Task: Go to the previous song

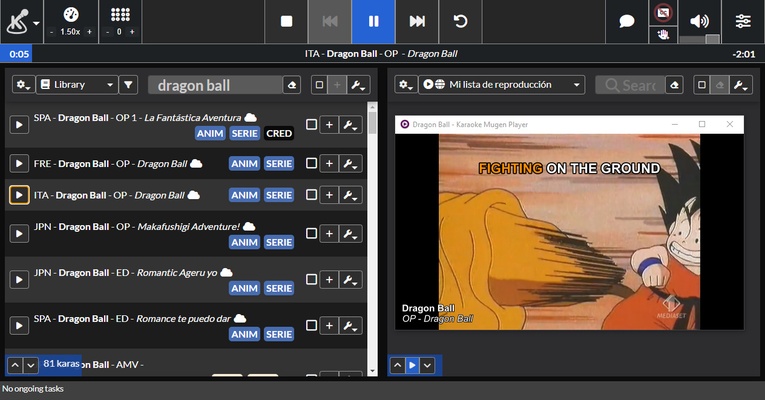Action: coord(330,21)
